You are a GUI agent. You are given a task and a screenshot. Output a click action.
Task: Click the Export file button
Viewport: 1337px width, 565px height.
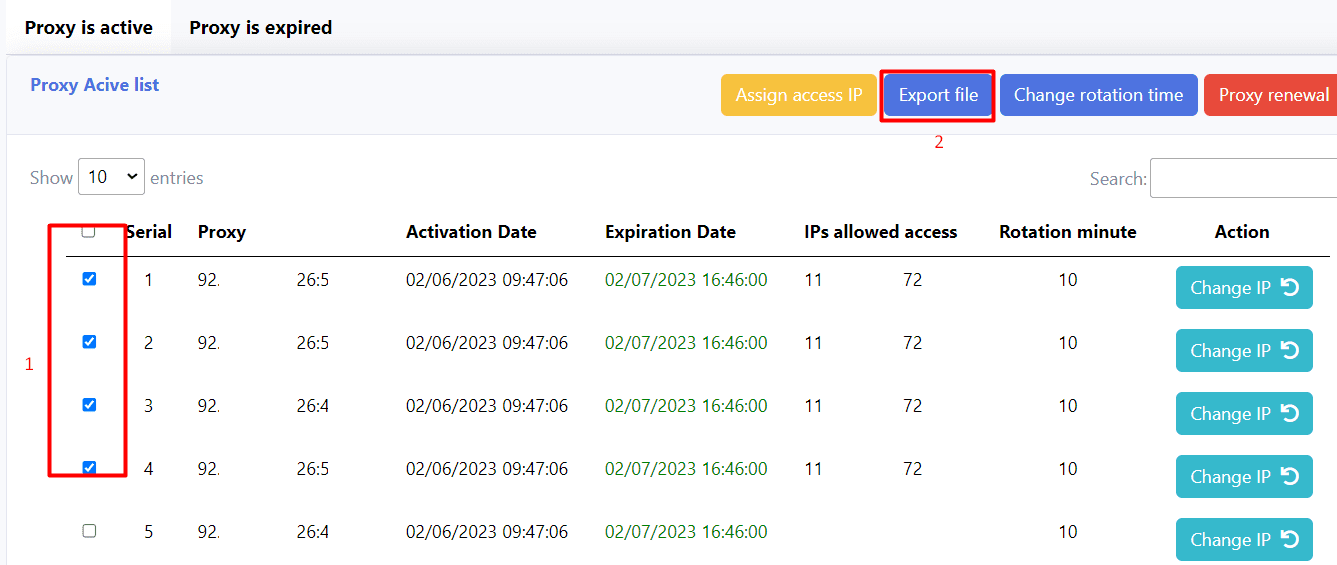(x=938, y=95)
